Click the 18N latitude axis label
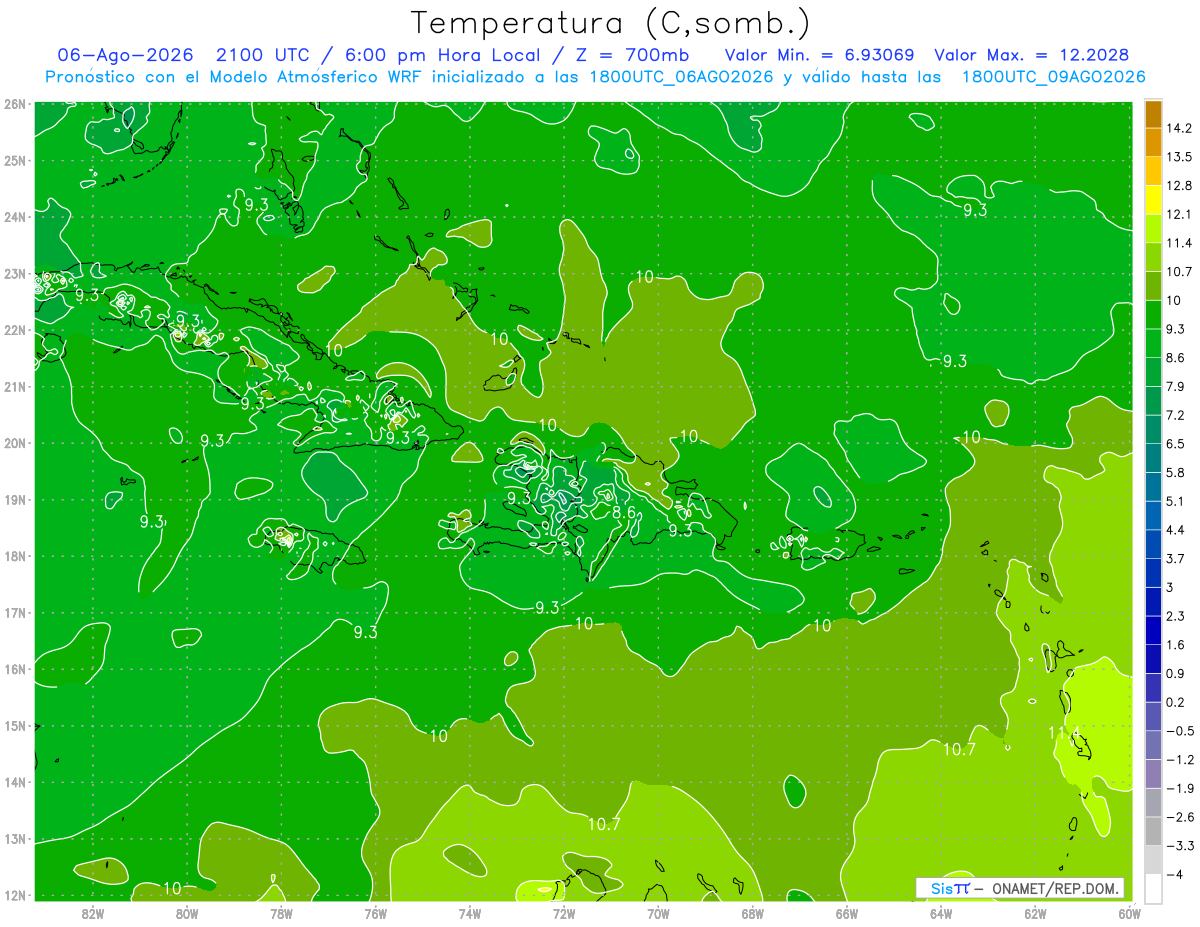The height and width of the screenshot is (927, 1200). pos(14,556)
